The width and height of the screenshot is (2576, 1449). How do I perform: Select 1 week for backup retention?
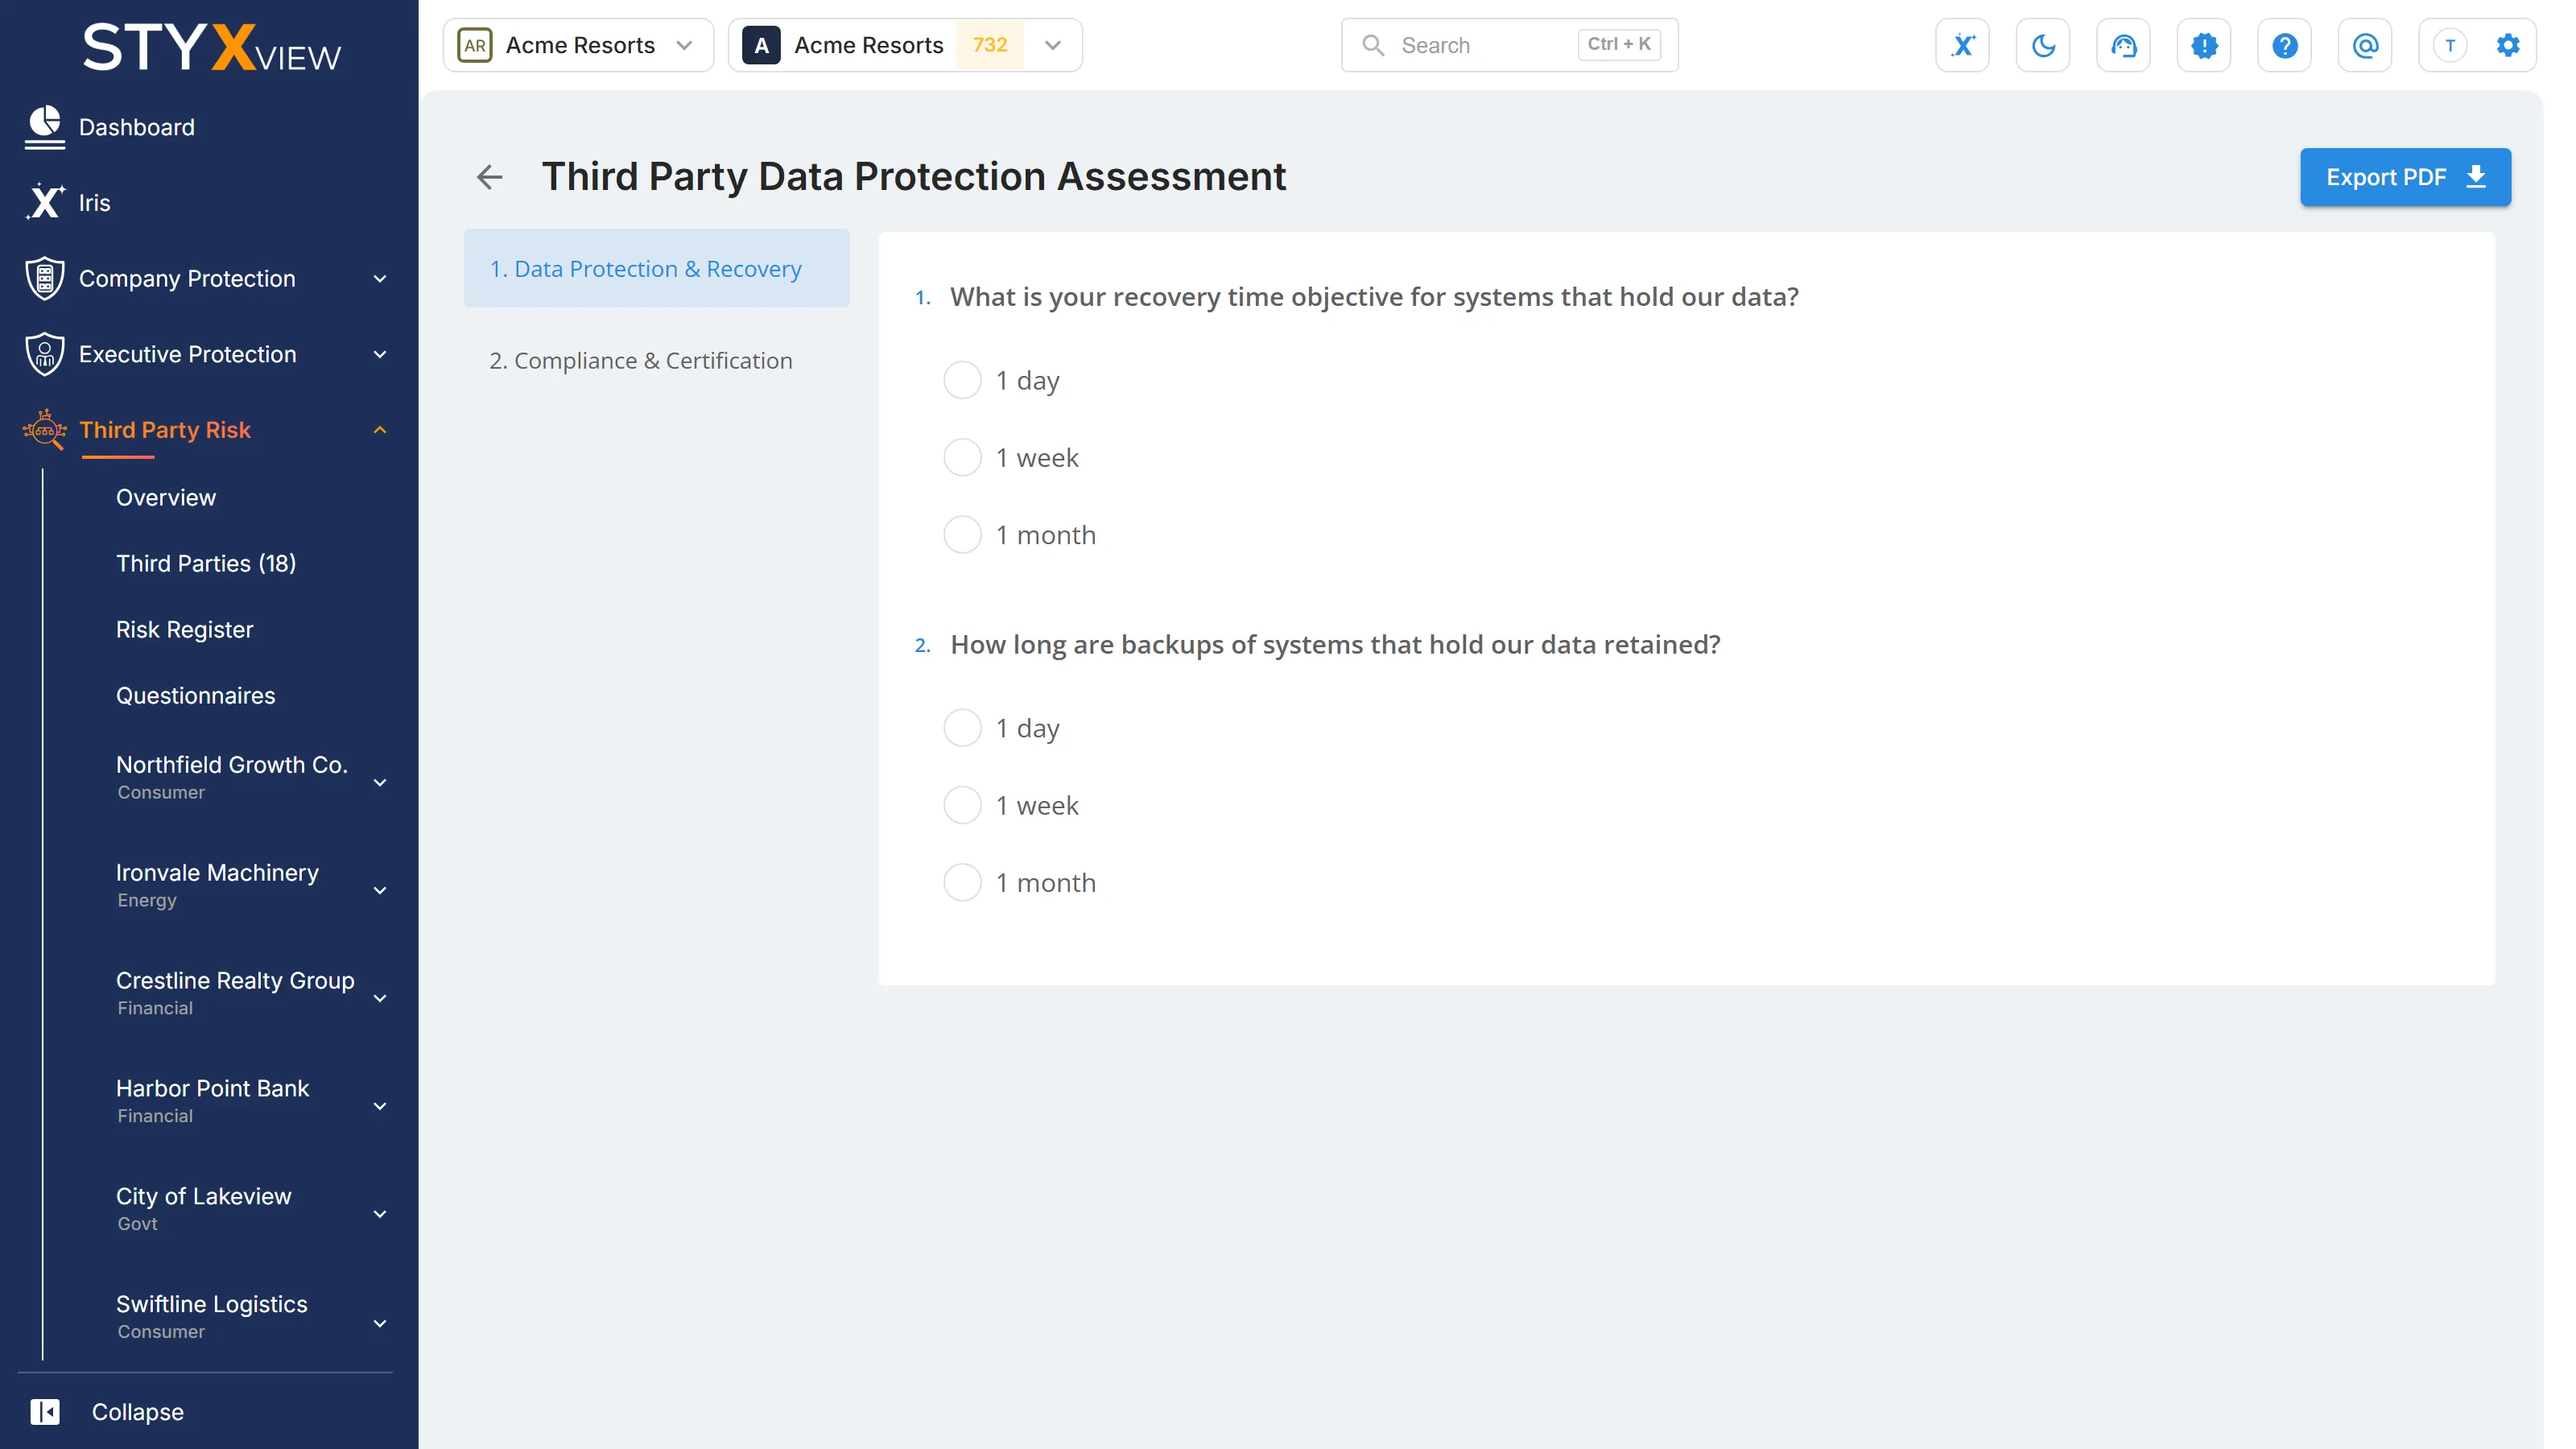coord(962,805)
